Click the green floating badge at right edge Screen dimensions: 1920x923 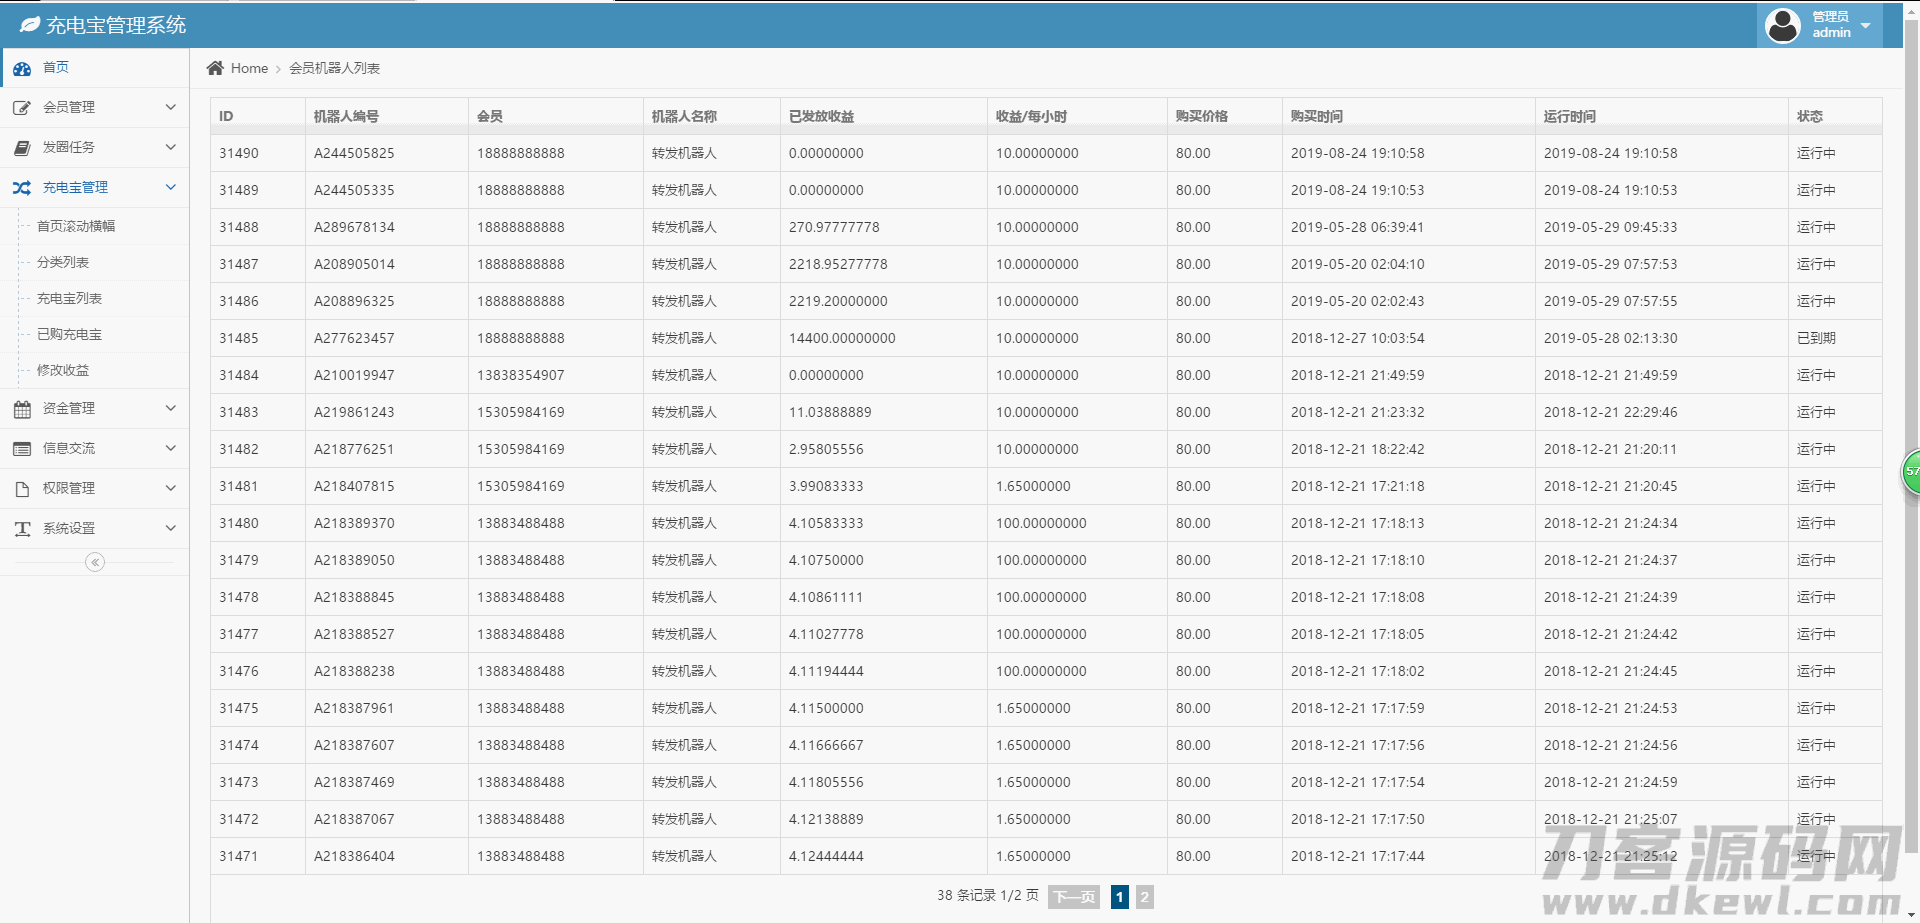click(1911, 471)
